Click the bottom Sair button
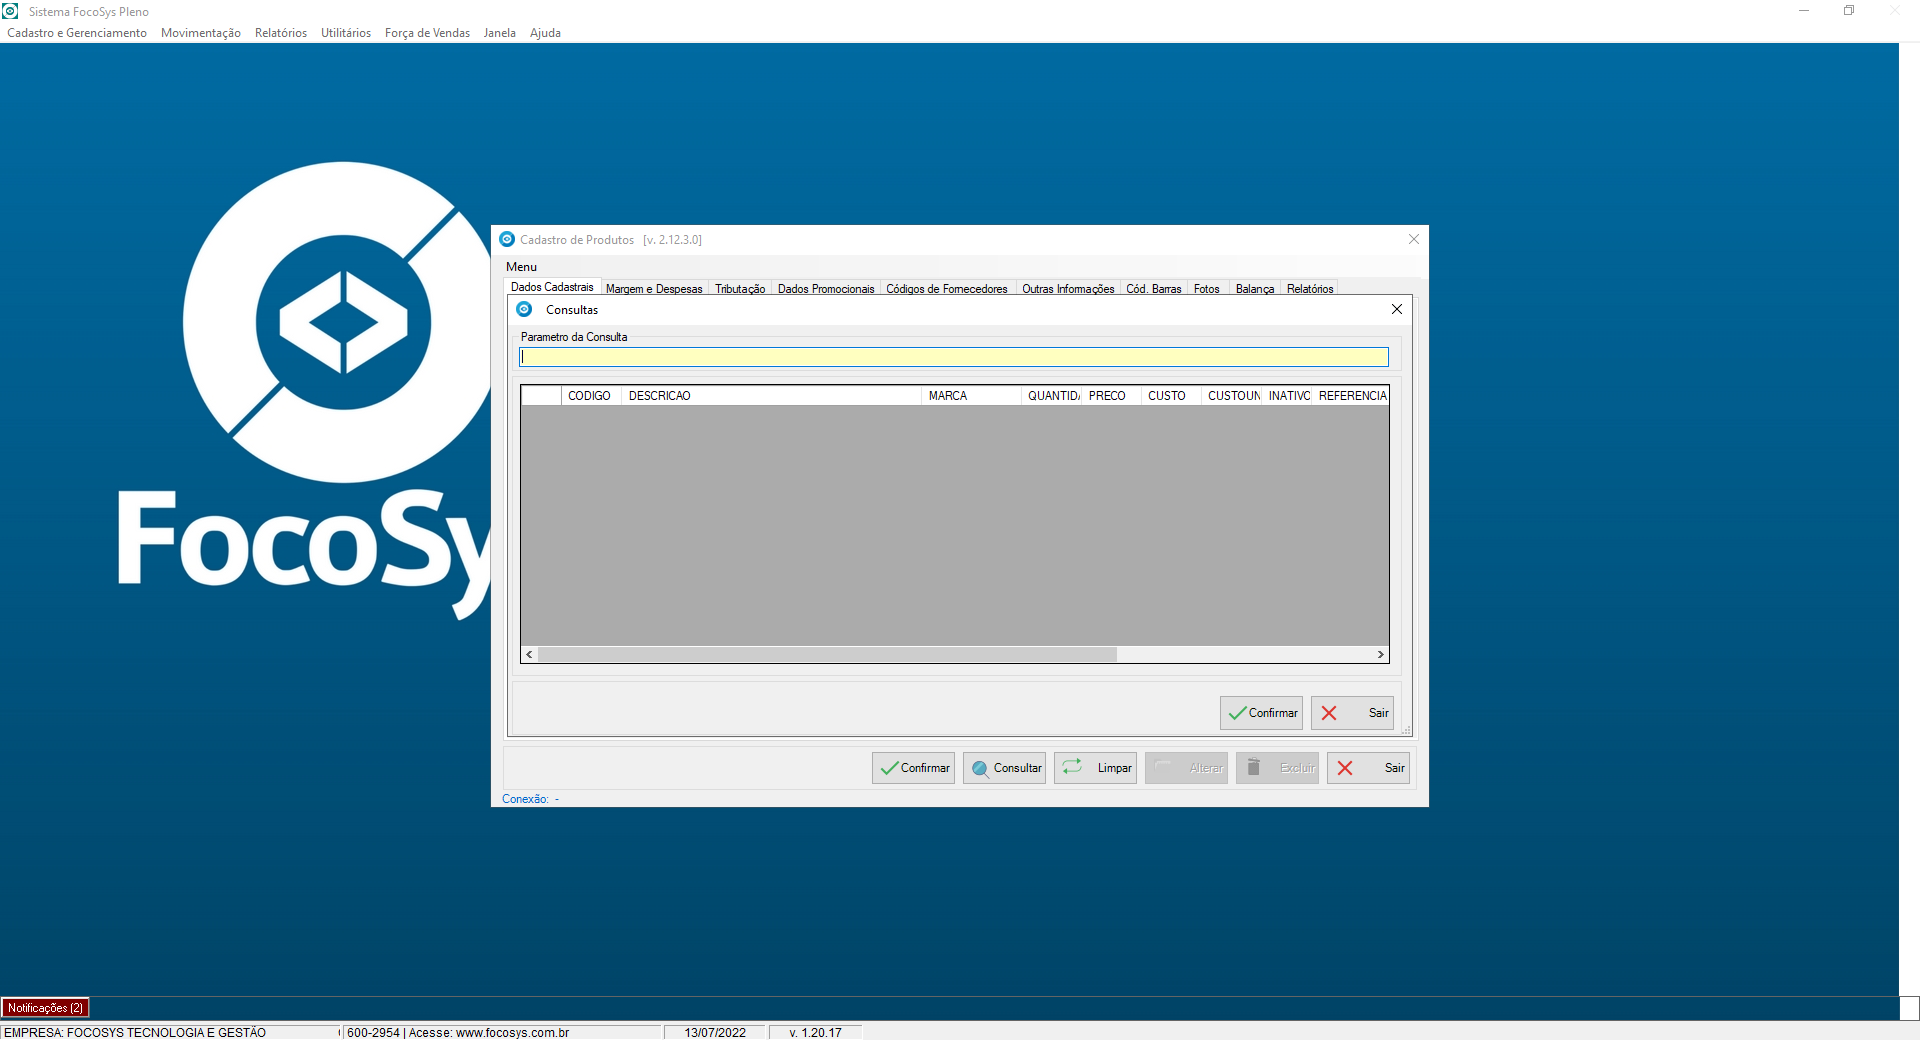The width and height of the screenshot is (1920, 1040). click(x=1368, y=768)
